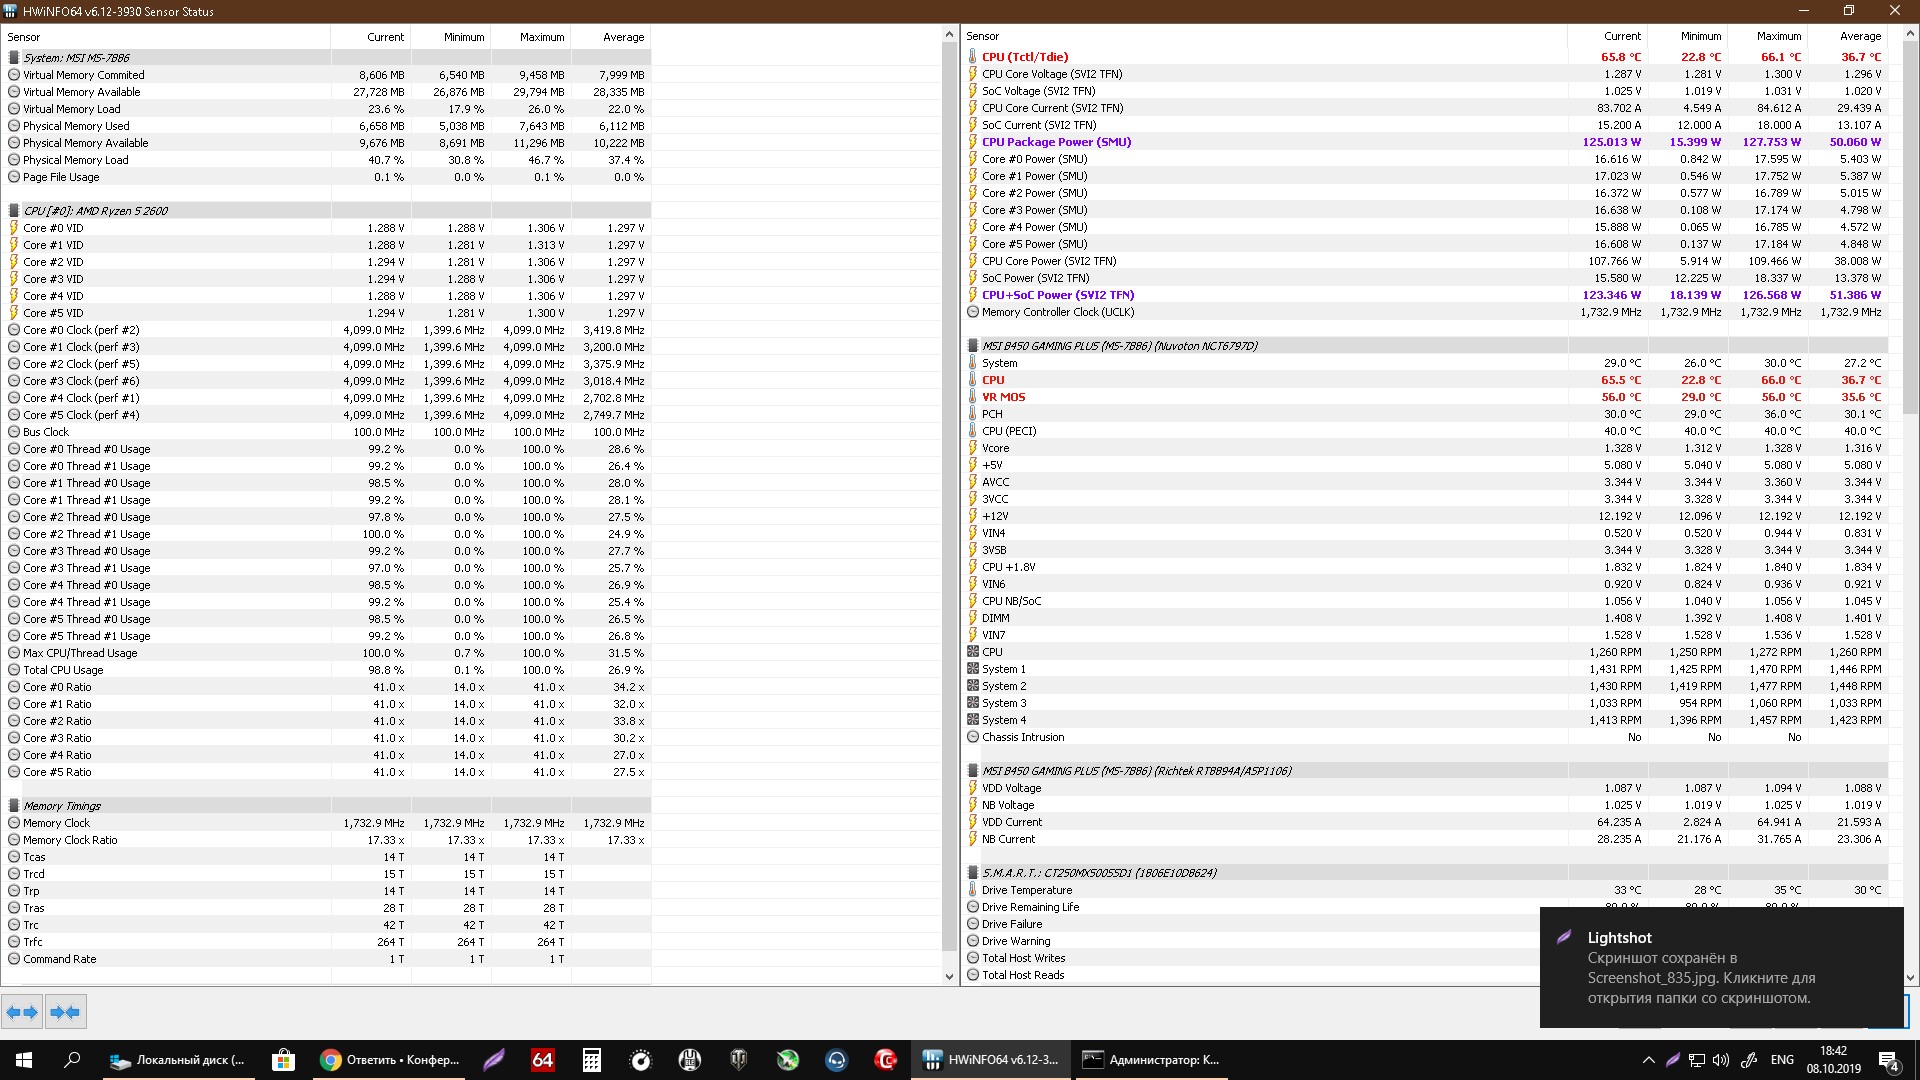1920x1080 pixels.
Task: Click the Lightshot screenshot saved notification
Action: [x=1720, y=967]
